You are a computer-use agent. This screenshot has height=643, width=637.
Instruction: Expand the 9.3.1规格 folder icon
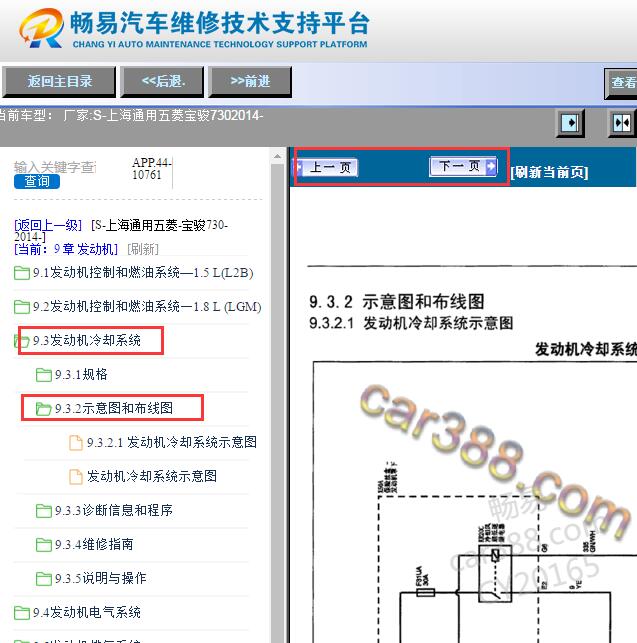43,374
